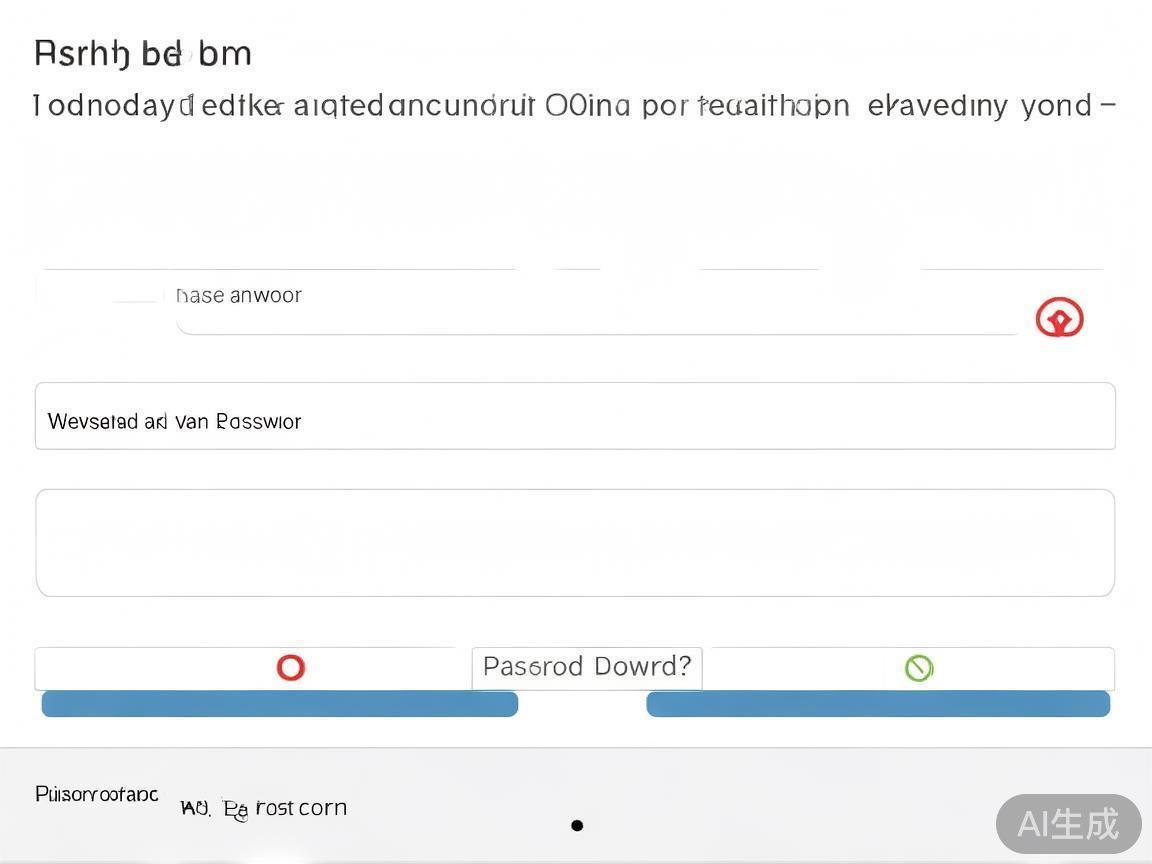Open the "rost corn" footer link
Viewport: 1152px width, 864px height.
[x=301, y=808]
